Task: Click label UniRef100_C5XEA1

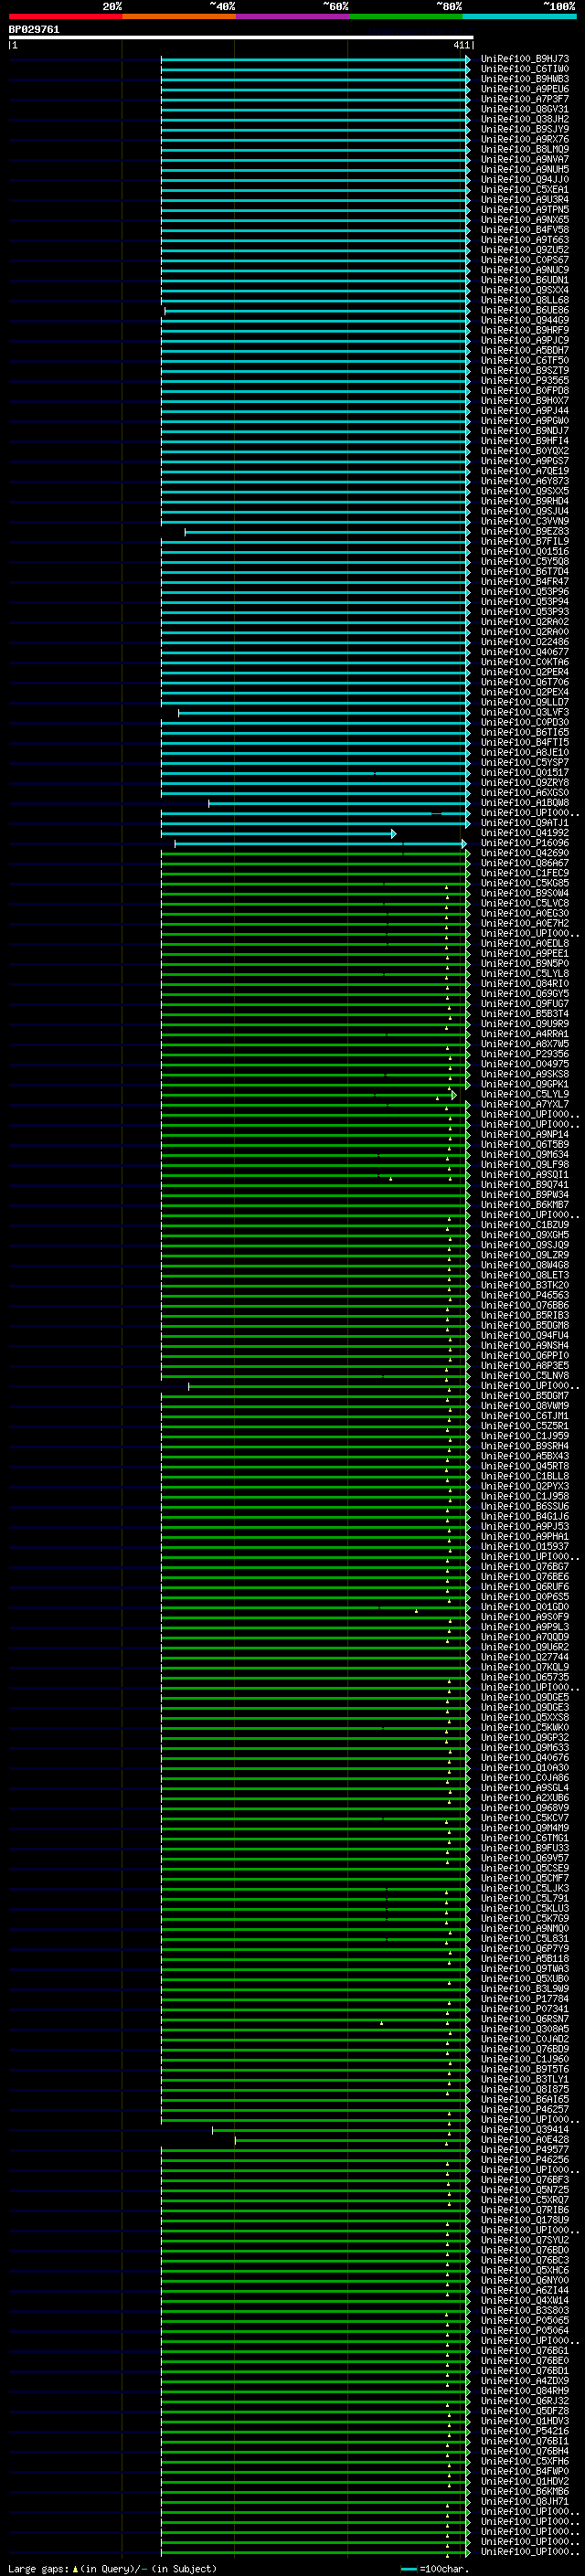Action: click(x=525, y=190)
